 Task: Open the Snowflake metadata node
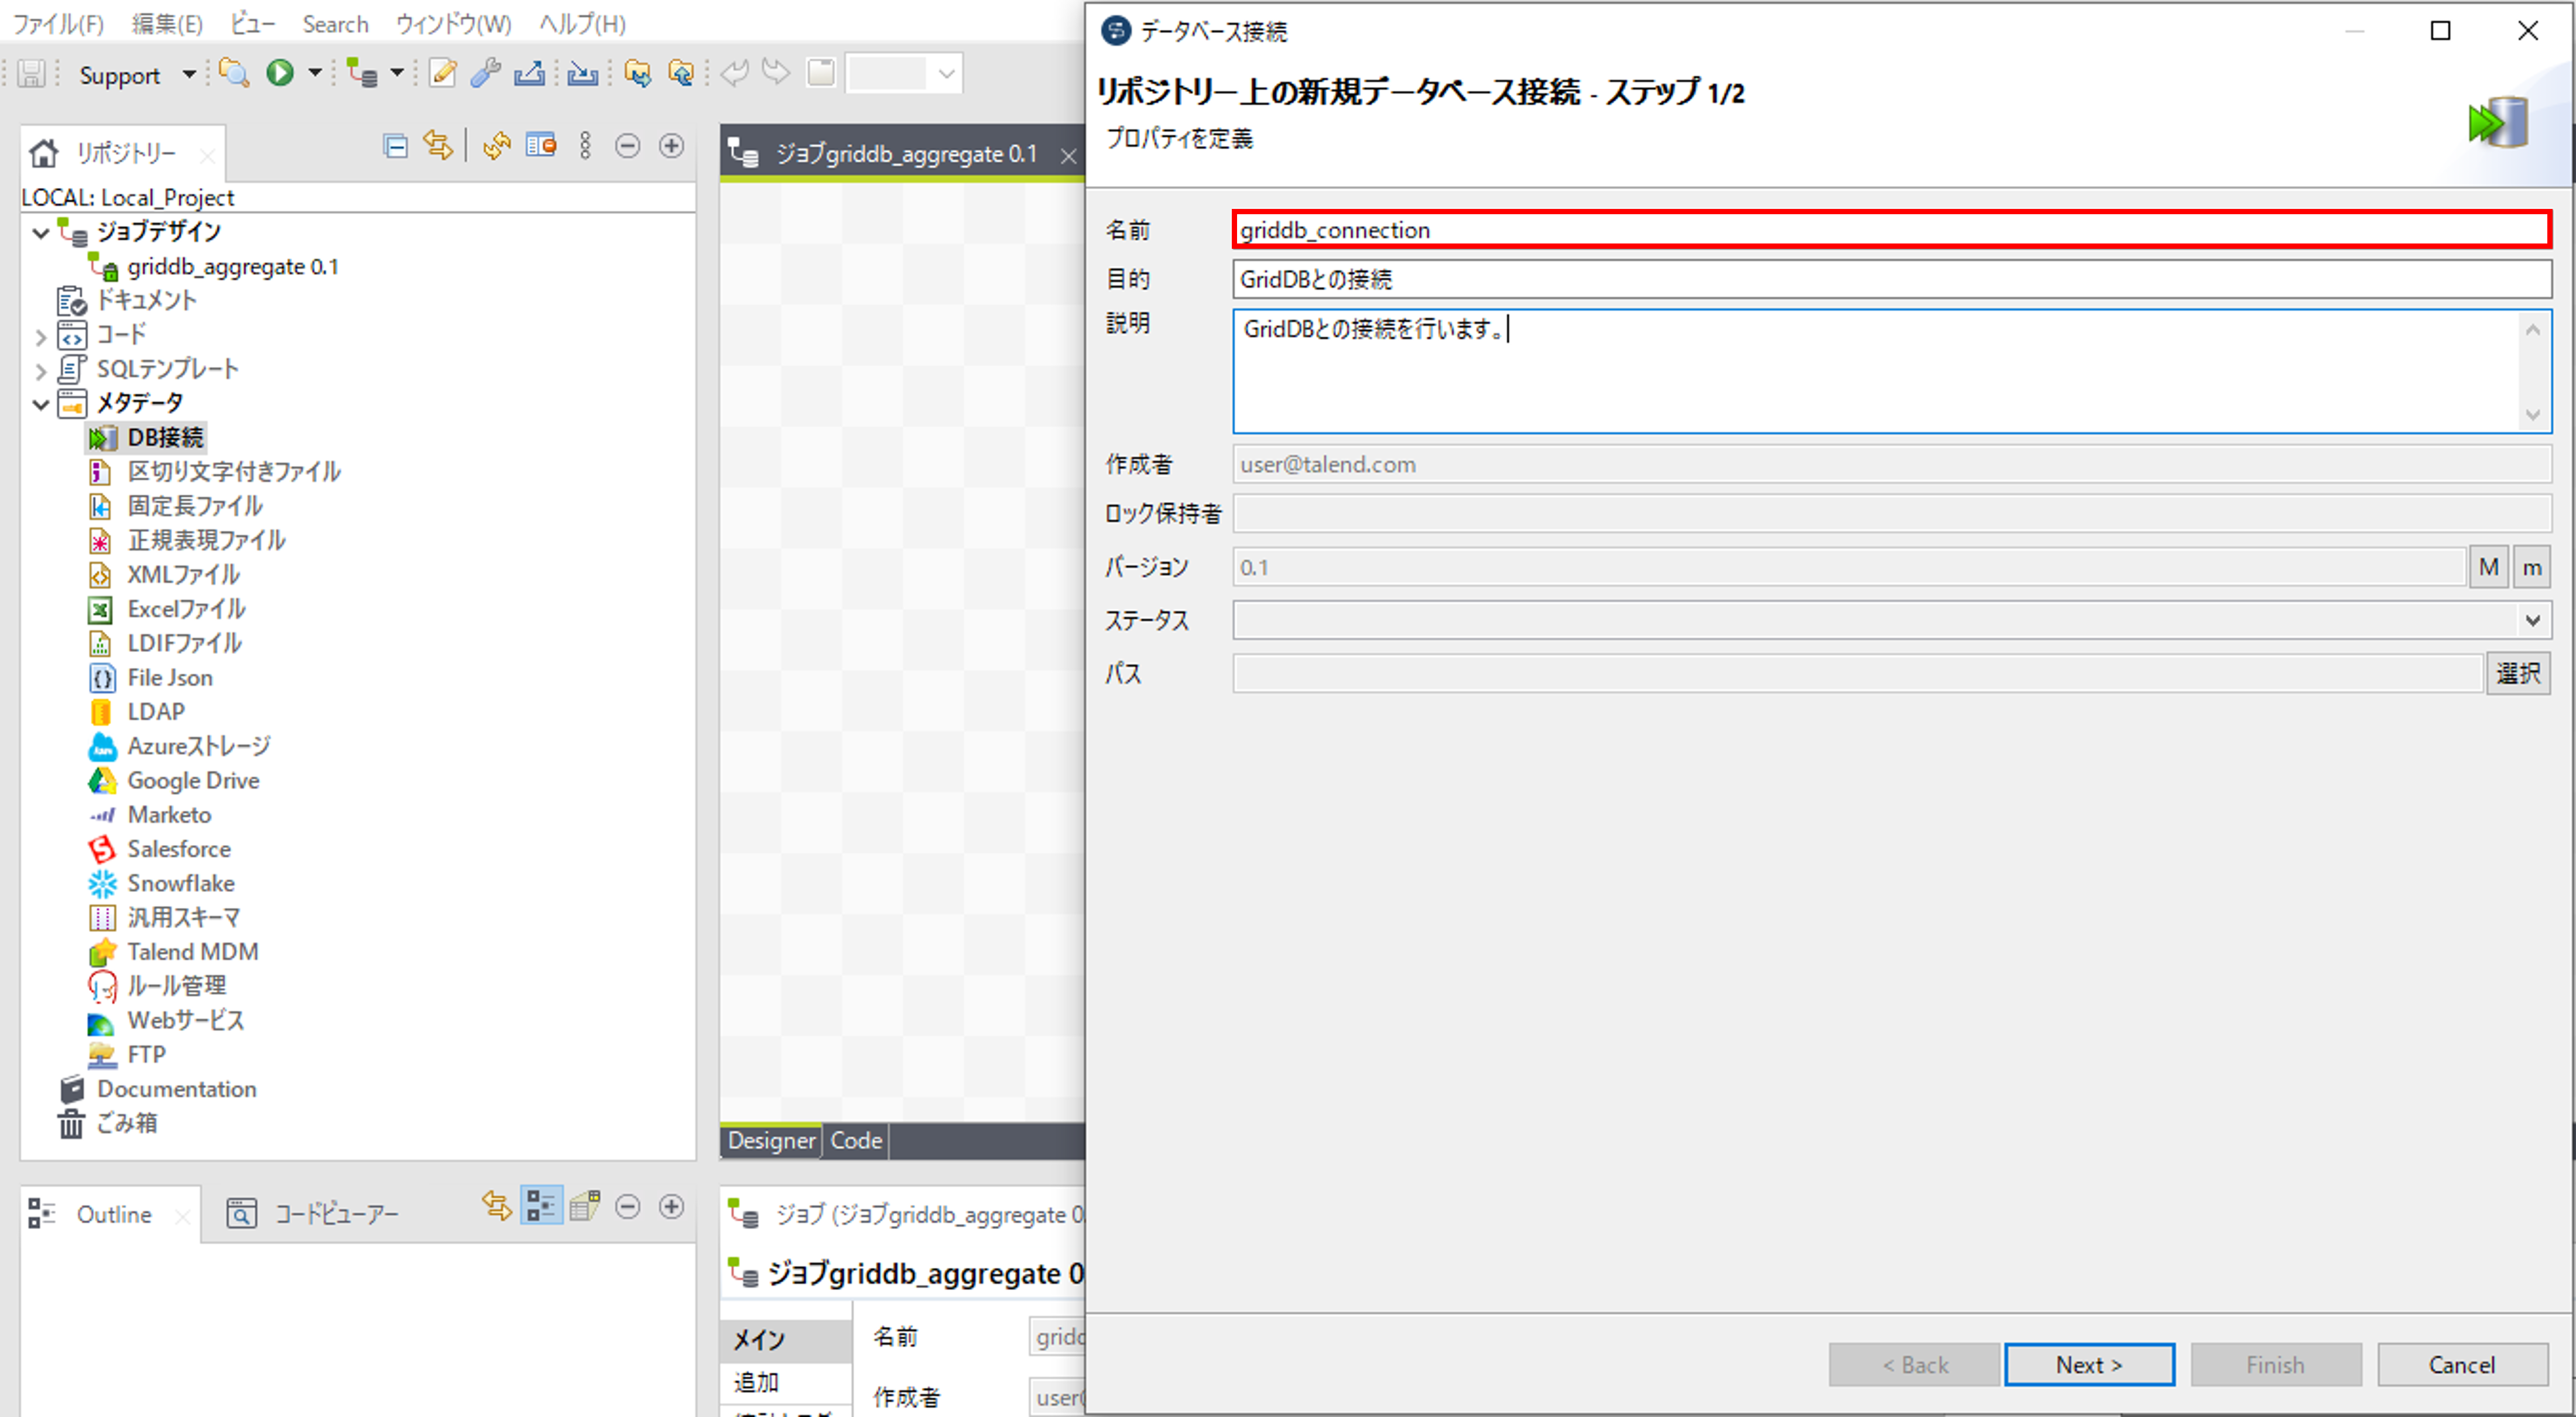180,884
